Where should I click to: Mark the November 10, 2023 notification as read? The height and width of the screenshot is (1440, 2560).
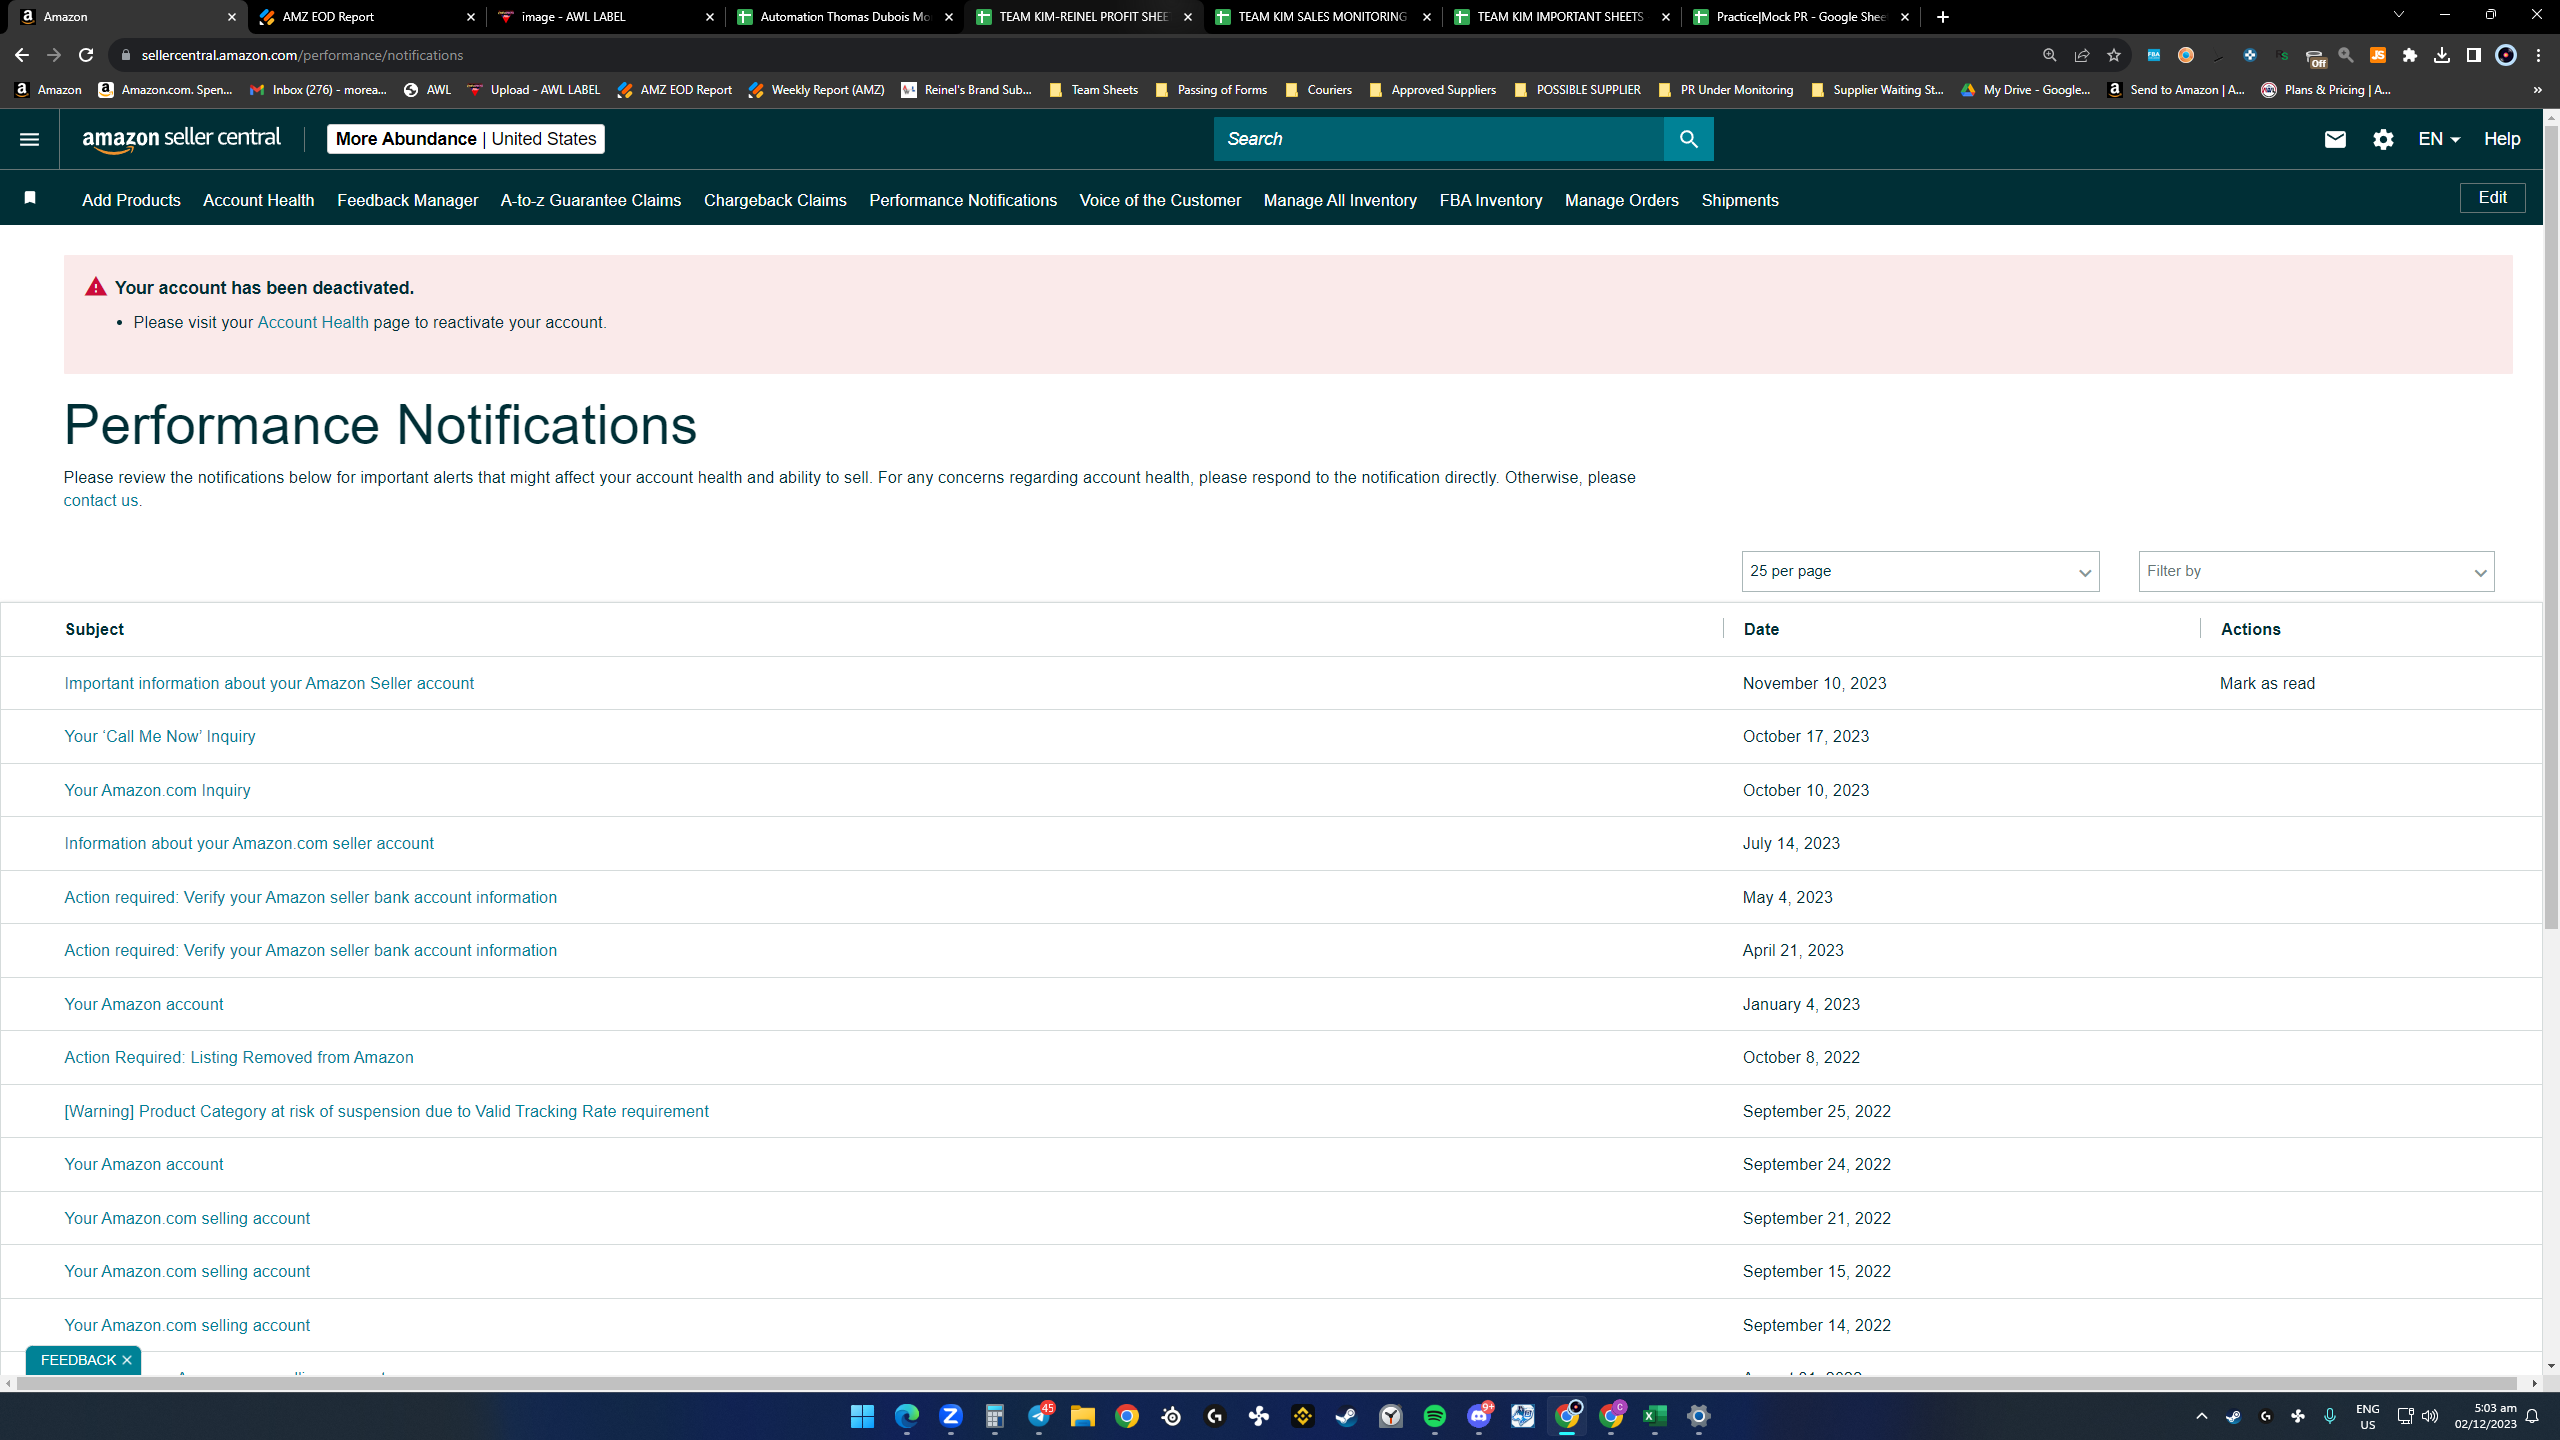(2267, 683)
